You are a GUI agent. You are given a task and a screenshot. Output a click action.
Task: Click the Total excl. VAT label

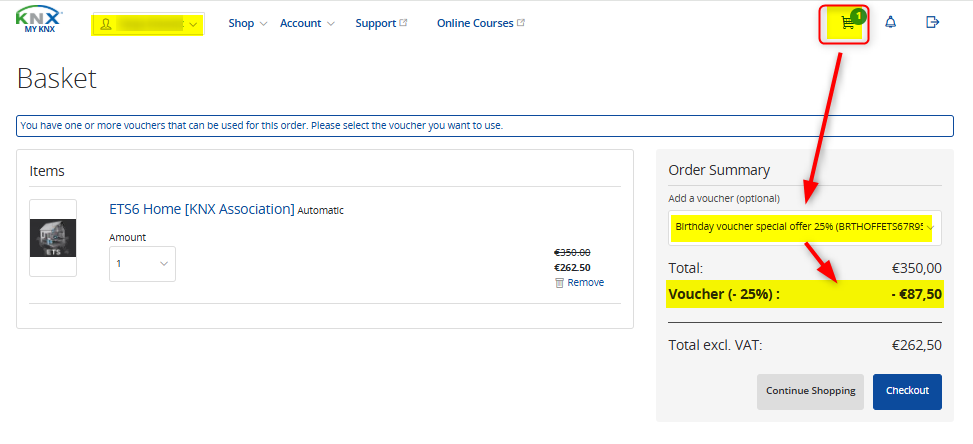click(715, 345)
